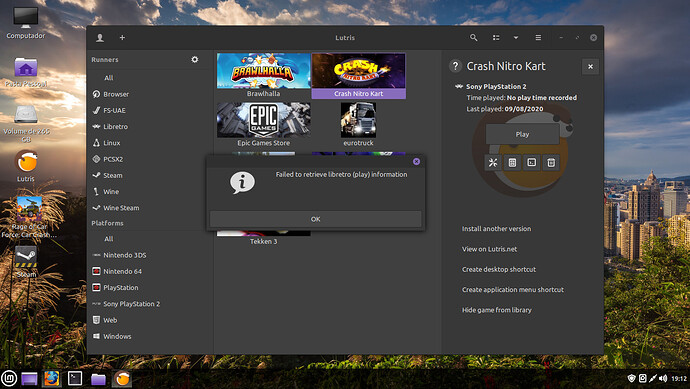Filter by Wine runner

coord(111,192)
